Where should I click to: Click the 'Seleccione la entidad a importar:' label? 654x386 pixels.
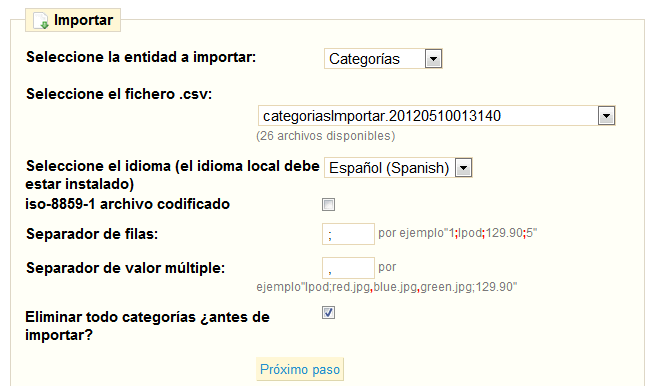(141, 57)
